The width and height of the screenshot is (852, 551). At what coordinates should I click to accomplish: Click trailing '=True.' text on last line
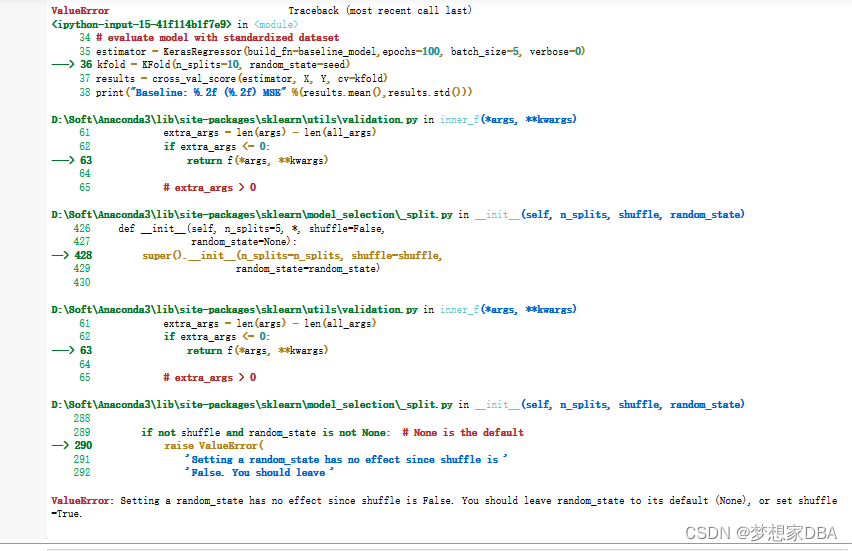click(x=67, y=514)
